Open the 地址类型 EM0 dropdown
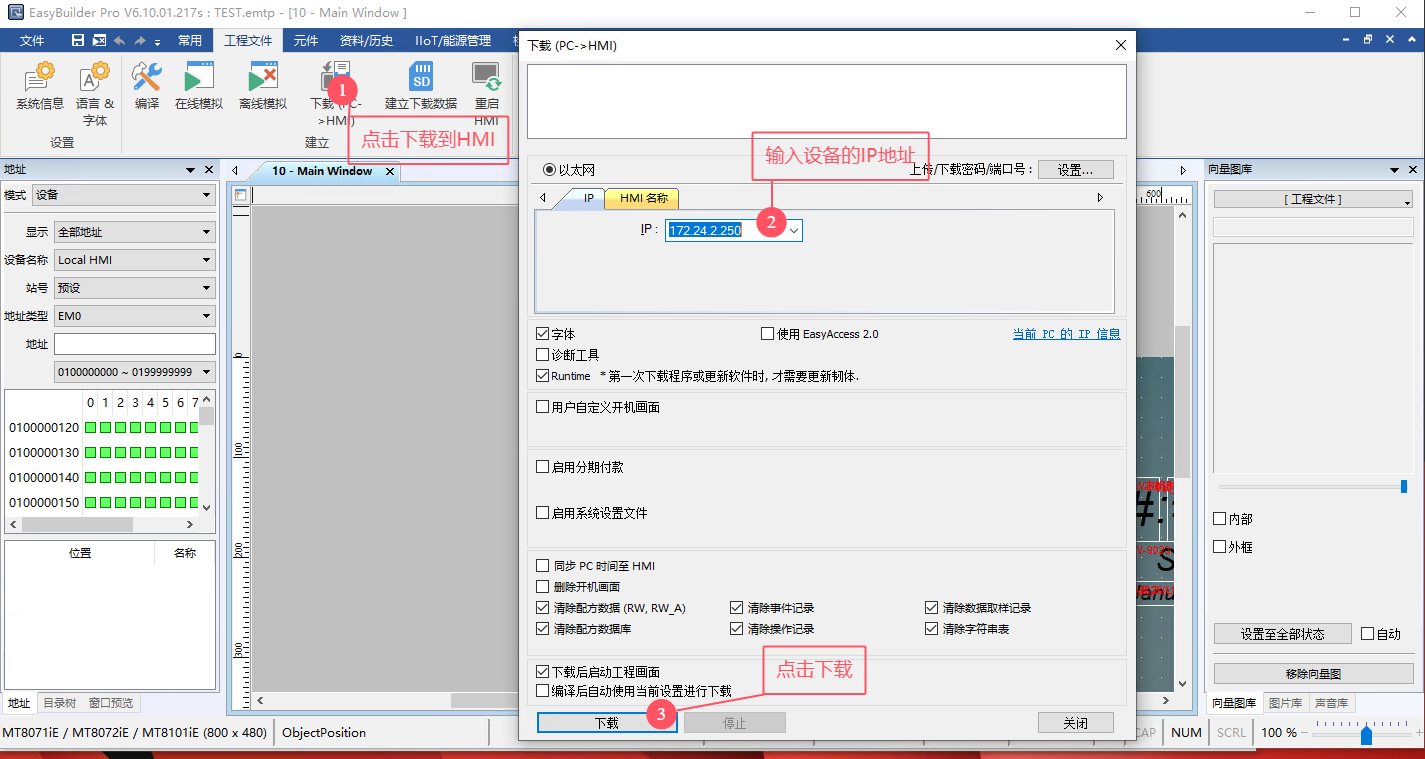 (135, 316)
